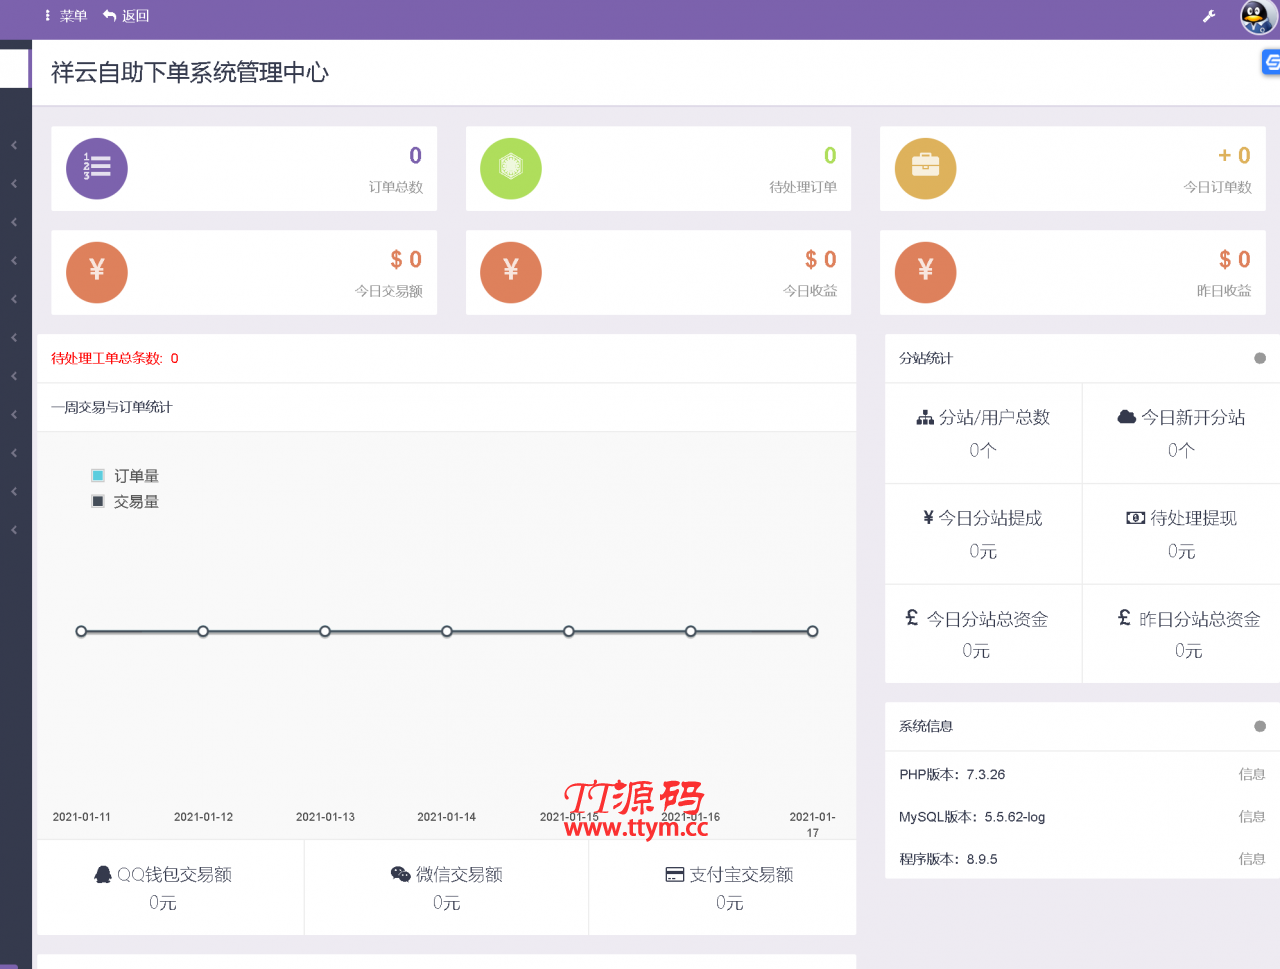Click the 分站统计 panel heading

(x=926, y=358)
